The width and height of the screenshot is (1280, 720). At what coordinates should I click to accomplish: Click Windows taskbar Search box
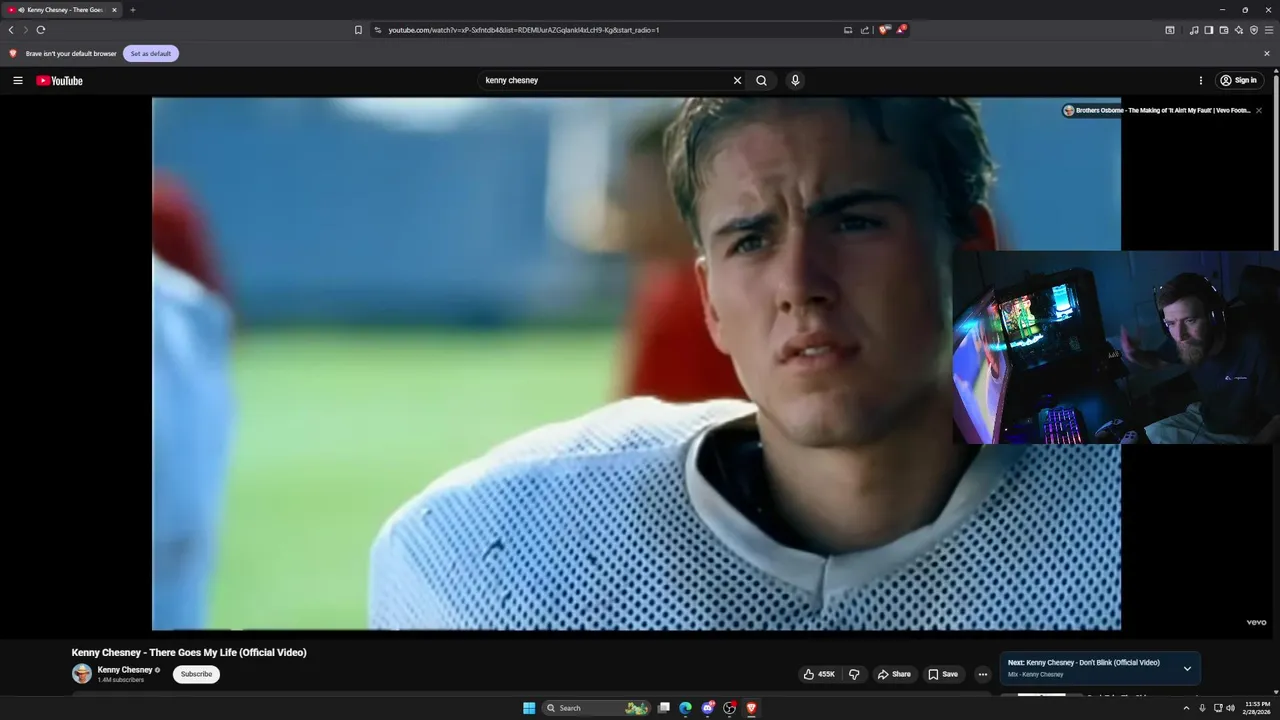coord(596,708)
